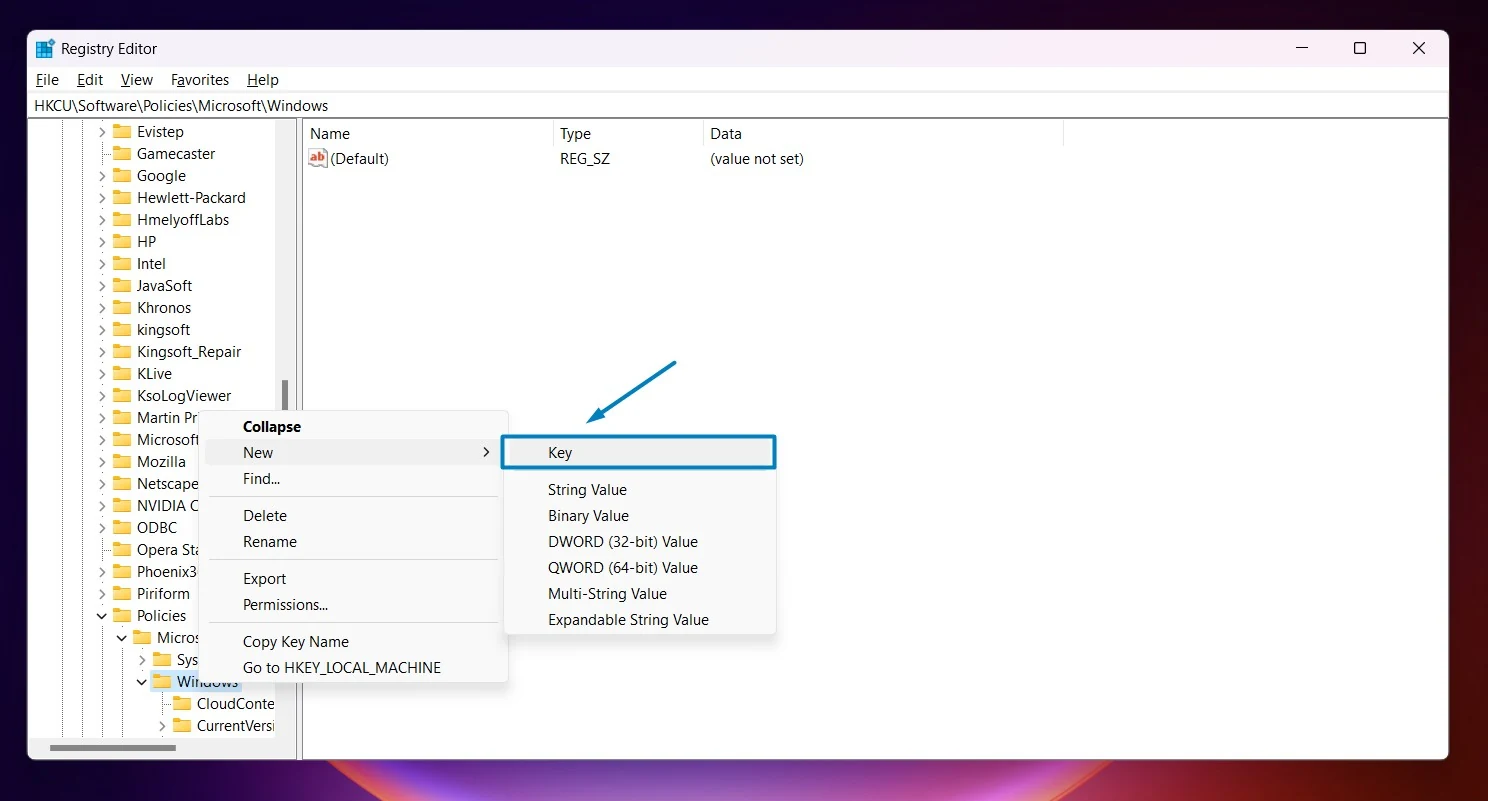Viewport: 1488px width, 801px height.
Task: Click the Google key folder icon
Action: 122,175
